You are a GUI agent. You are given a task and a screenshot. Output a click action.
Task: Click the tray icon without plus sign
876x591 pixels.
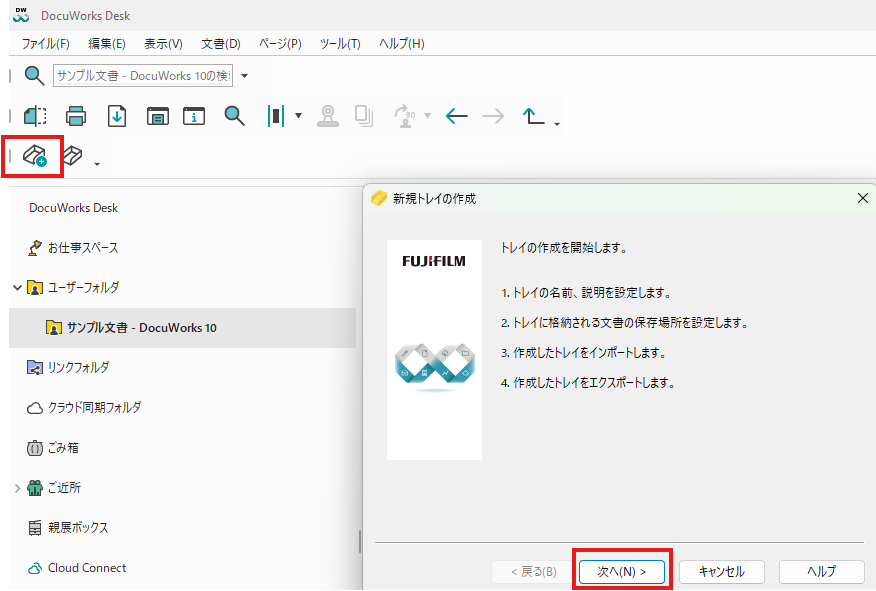click(73, 155)
